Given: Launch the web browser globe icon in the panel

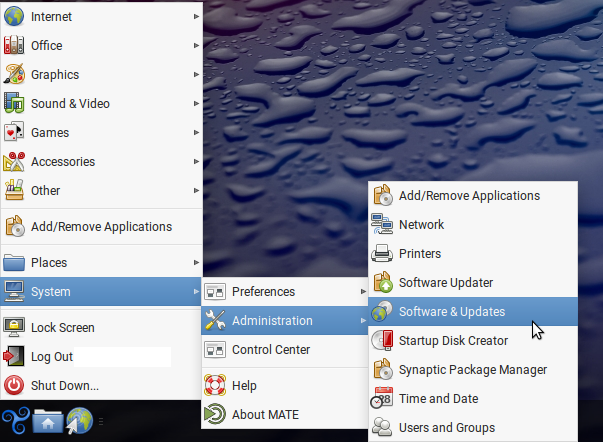Looking at the screenshot, I should pos(78,422).
